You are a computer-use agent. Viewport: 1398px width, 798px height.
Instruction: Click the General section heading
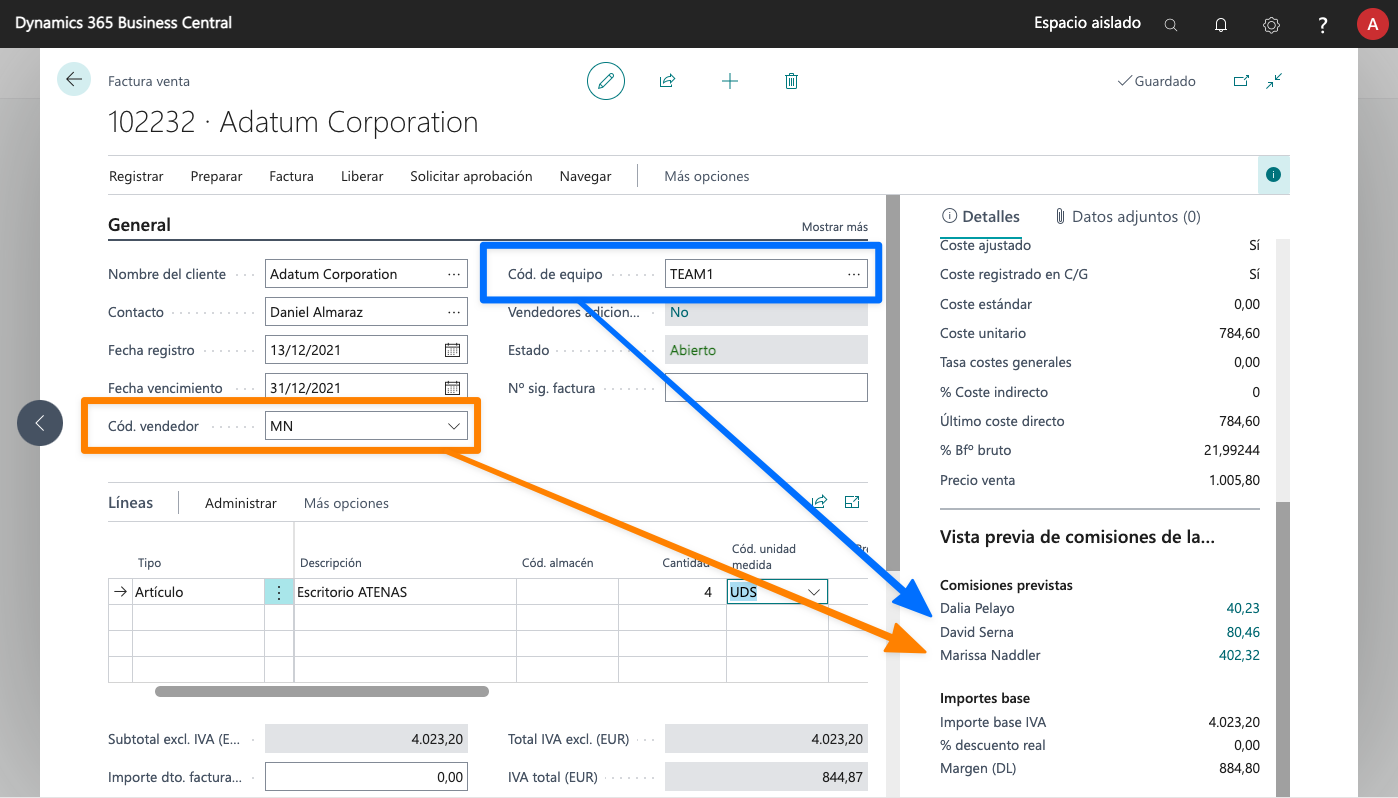click(x=139, y=225)
